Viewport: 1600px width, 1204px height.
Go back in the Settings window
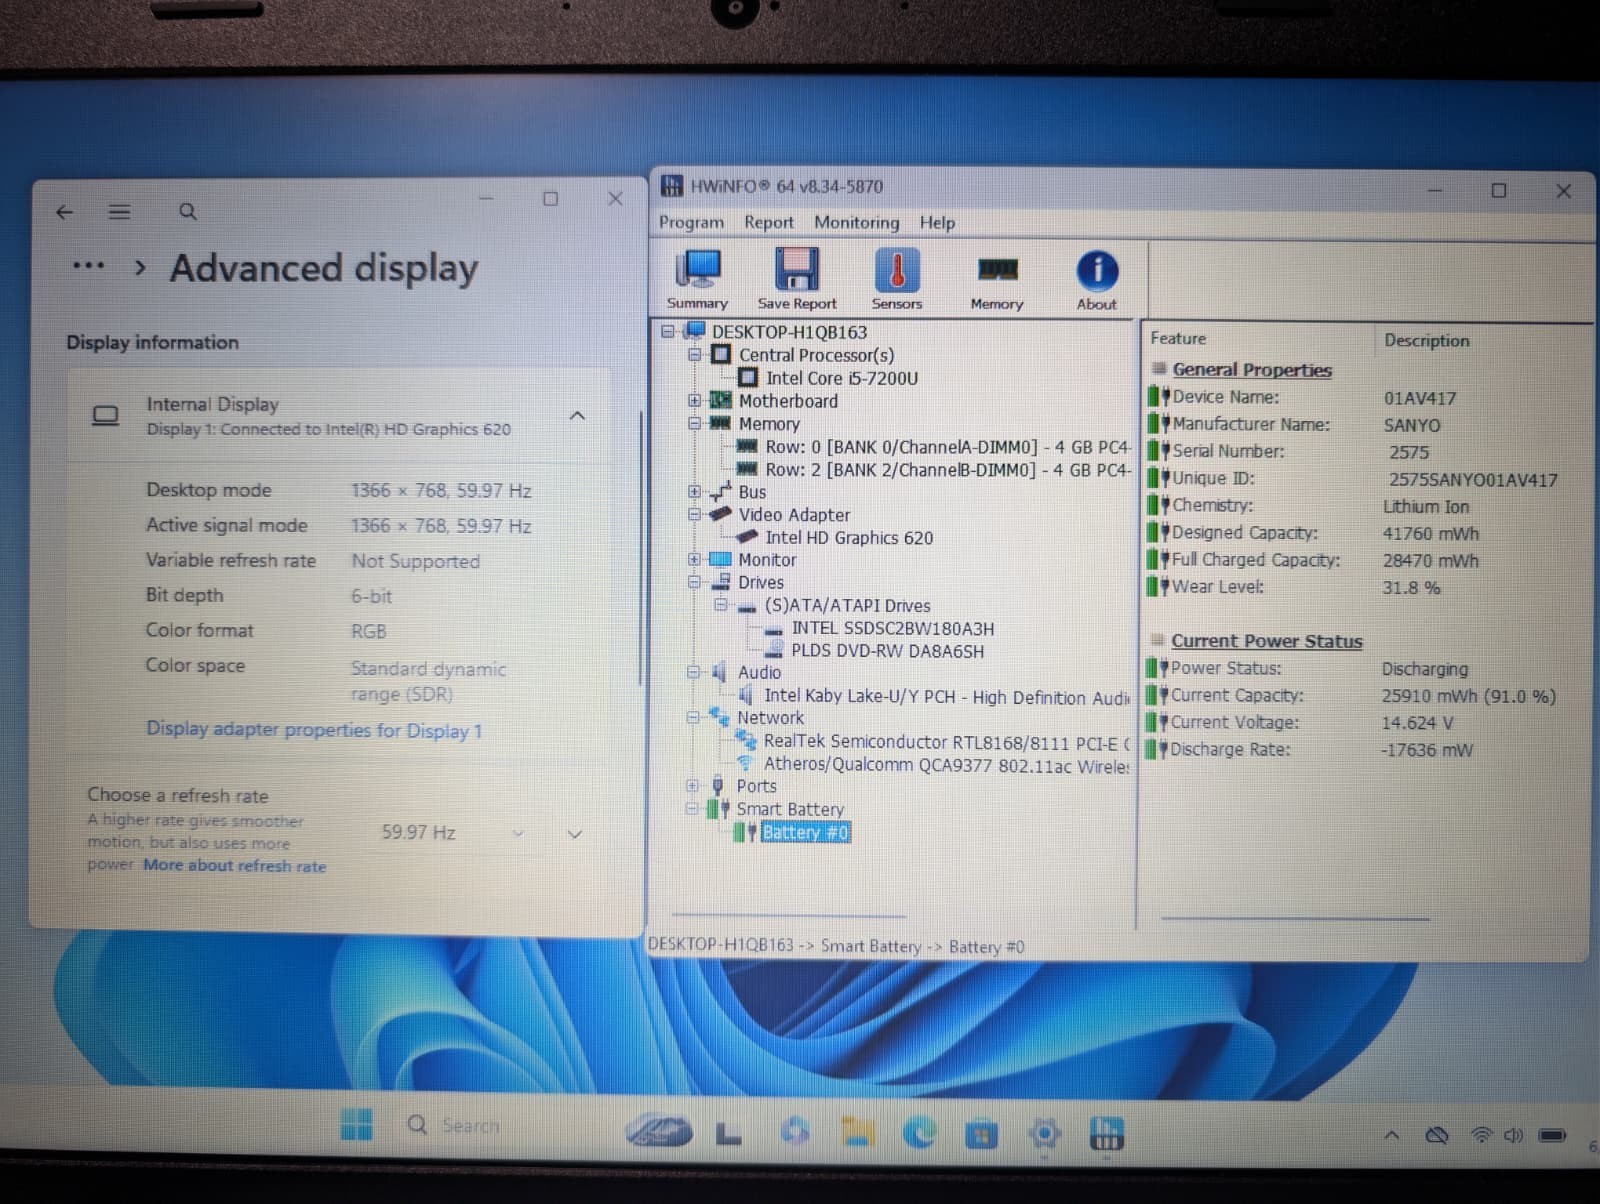click(65, 212)
